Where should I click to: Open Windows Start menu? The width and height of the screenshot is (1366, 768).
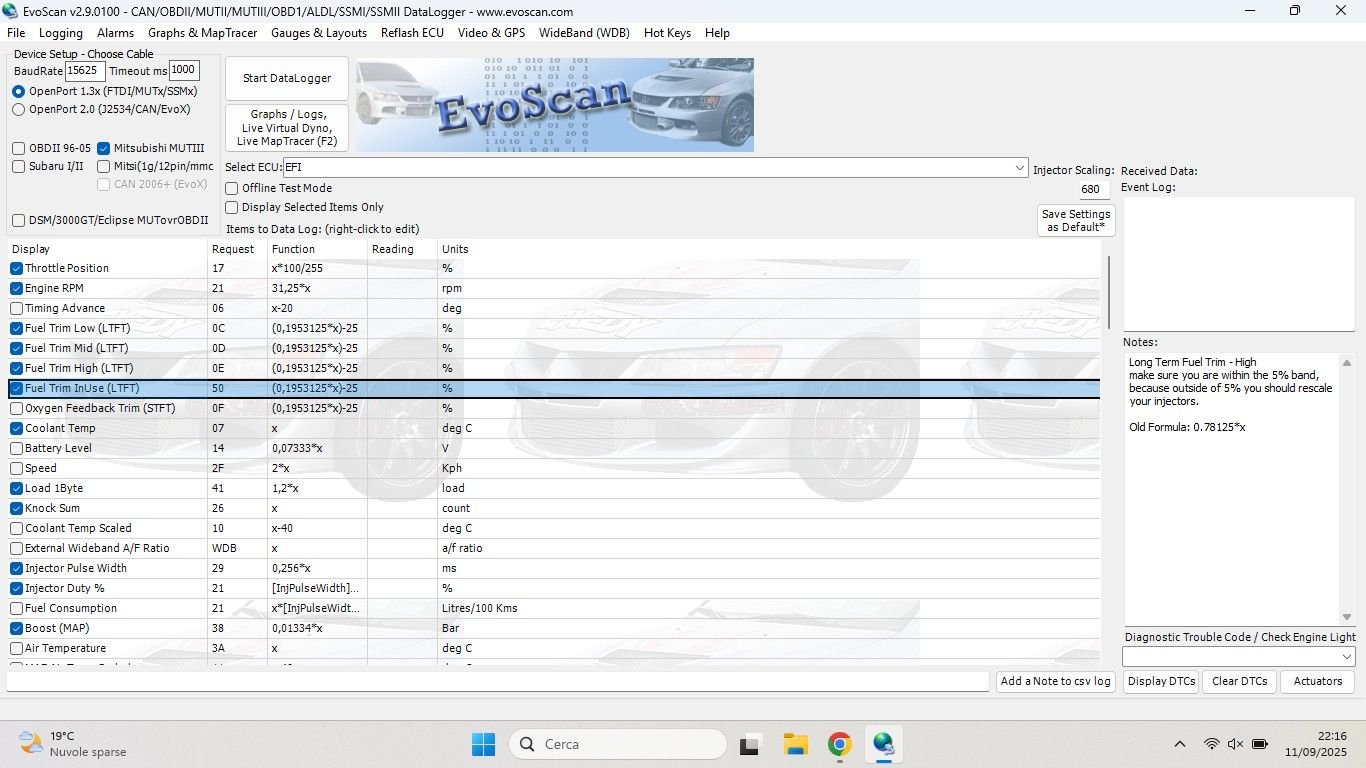483,744
